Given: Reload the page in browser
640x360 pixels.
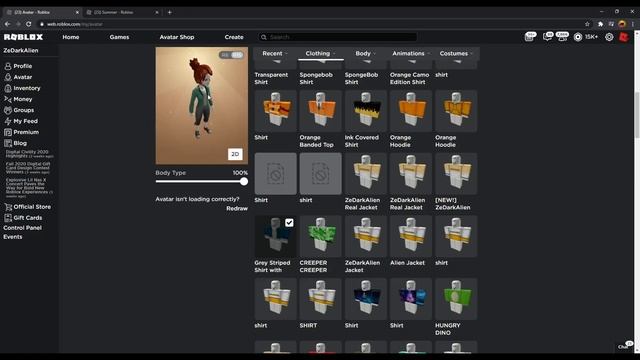Looking at the screenshot, I should pyautogui.click(x=29, y=24).
